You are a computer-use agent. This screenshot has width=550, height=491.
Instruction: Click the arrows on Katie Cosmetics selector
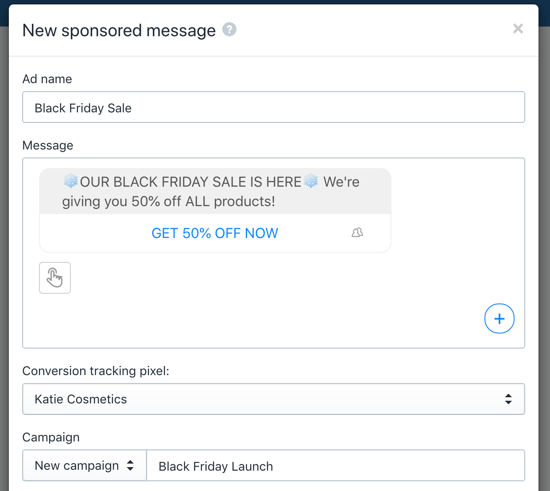508,399
